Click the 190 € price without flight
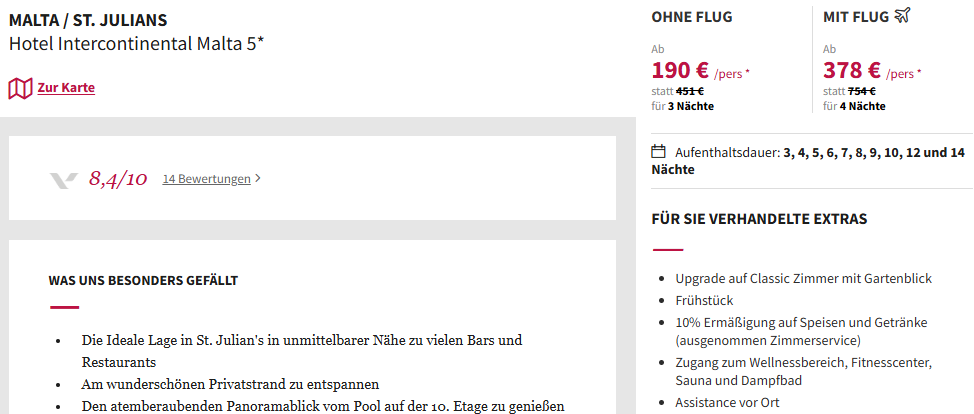Image resolution: width=974 pixels, height=414 pixels. [681, 71]
